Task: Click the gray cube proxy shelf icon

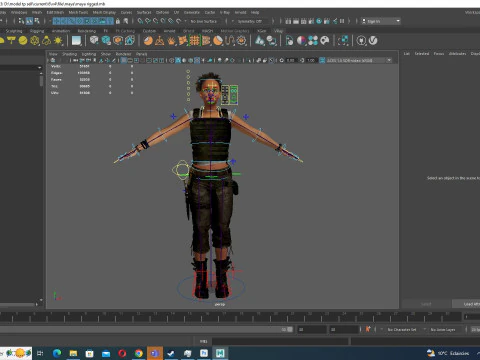Action: 94,41
